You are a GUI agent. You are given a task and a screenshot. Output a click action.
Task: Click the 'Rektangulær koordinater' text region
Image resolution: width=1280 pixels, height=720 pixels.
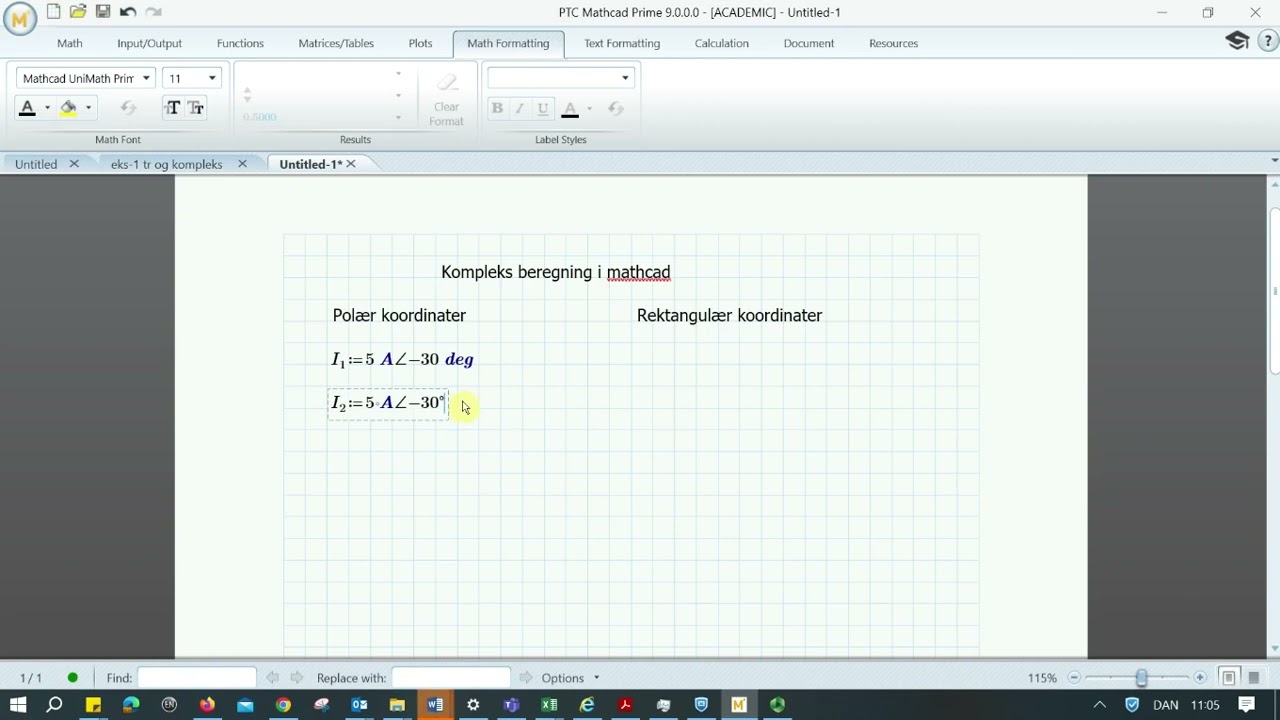729,315
